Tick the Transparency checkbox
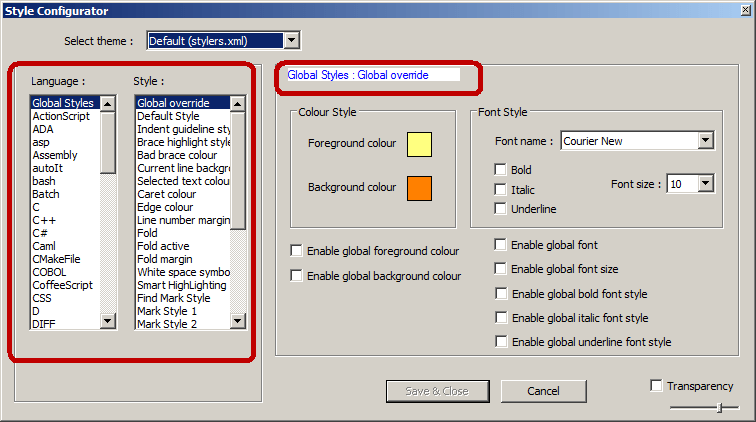Viewport: 756px width, 422px height. click(656, 385)
